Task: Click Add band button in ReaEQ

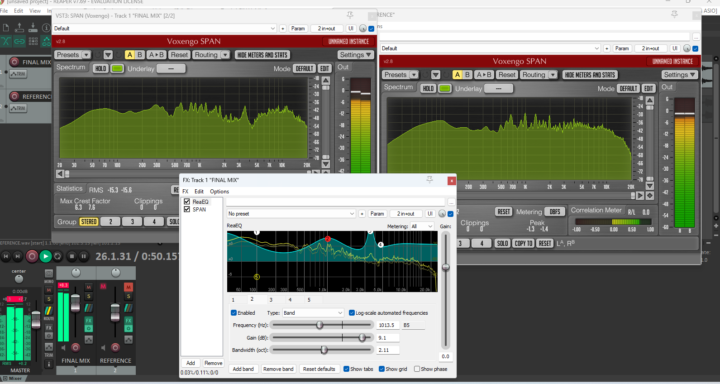Action: tap(243, 369)
